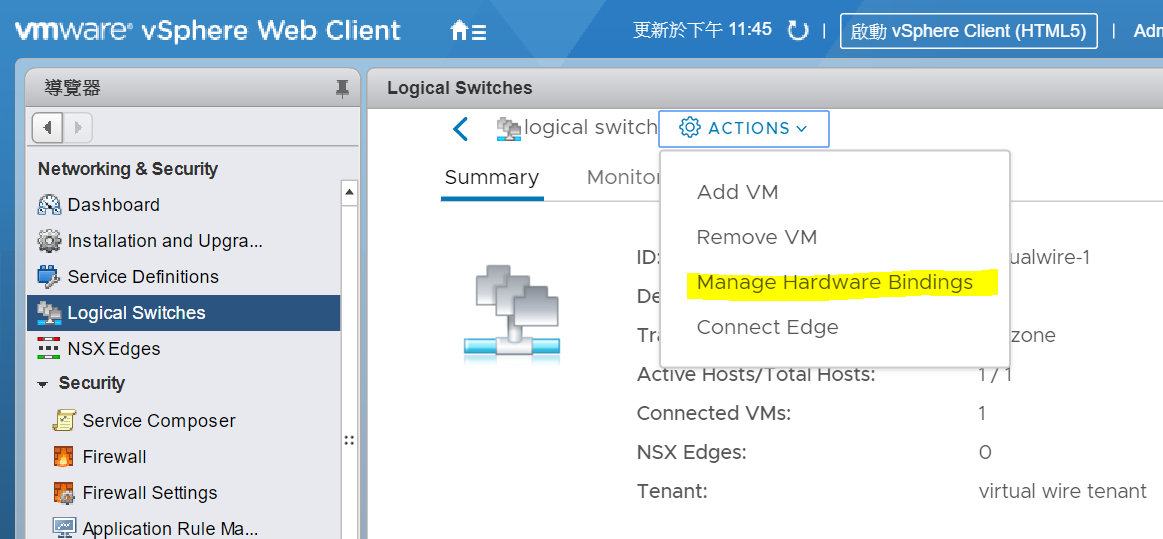This screenshot has width=1163, height=539.
Task: Click the navigator scrollbar up arrow
Action: click(x=349, y=193)
